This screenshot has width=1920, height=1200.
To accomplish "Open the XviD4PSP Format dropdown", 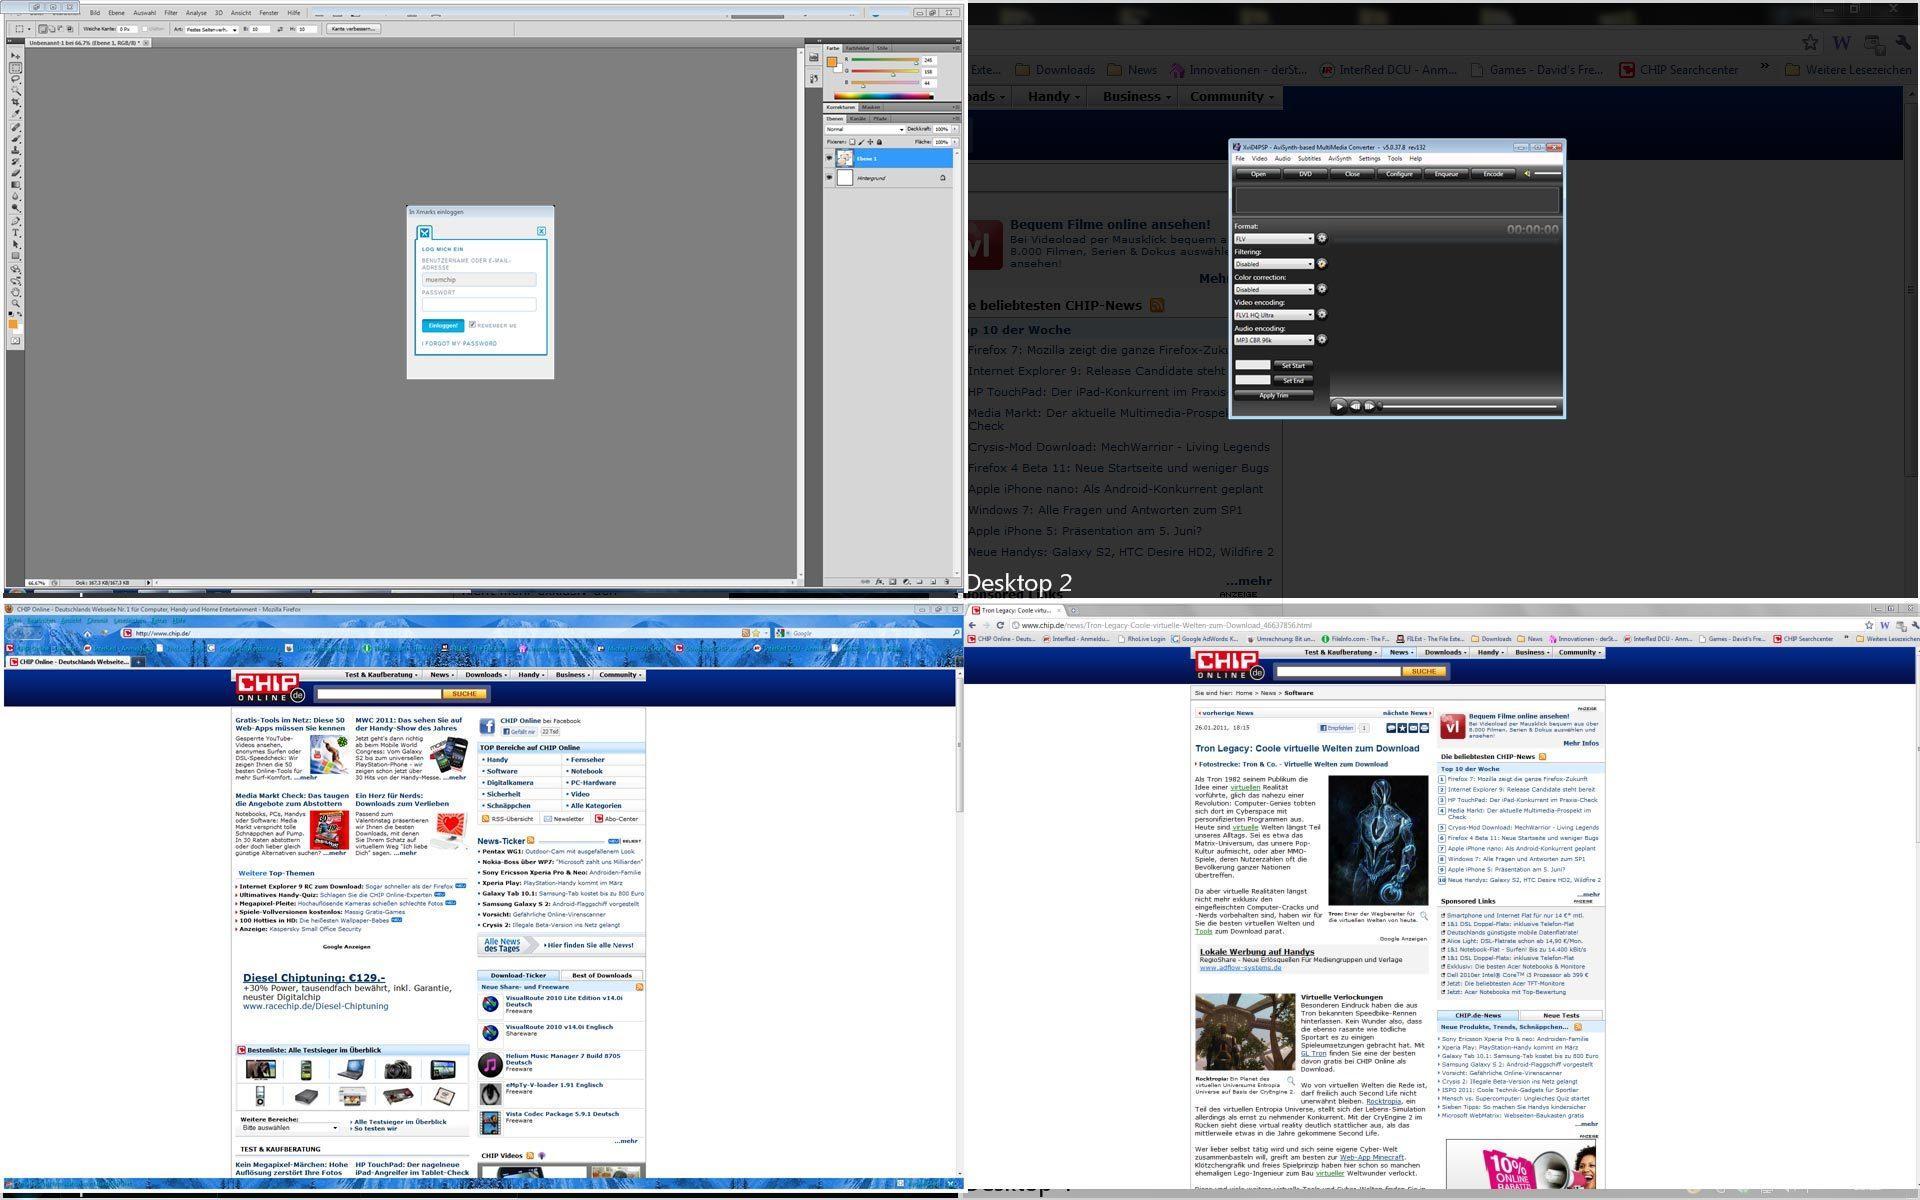I will point(1274,238).
